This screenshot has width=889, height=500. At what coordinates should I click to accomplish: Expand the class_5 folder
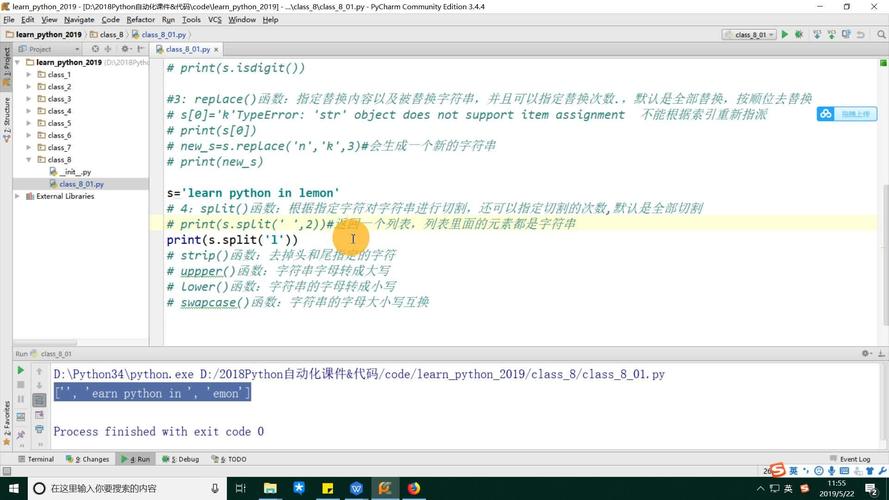point(29,123)
